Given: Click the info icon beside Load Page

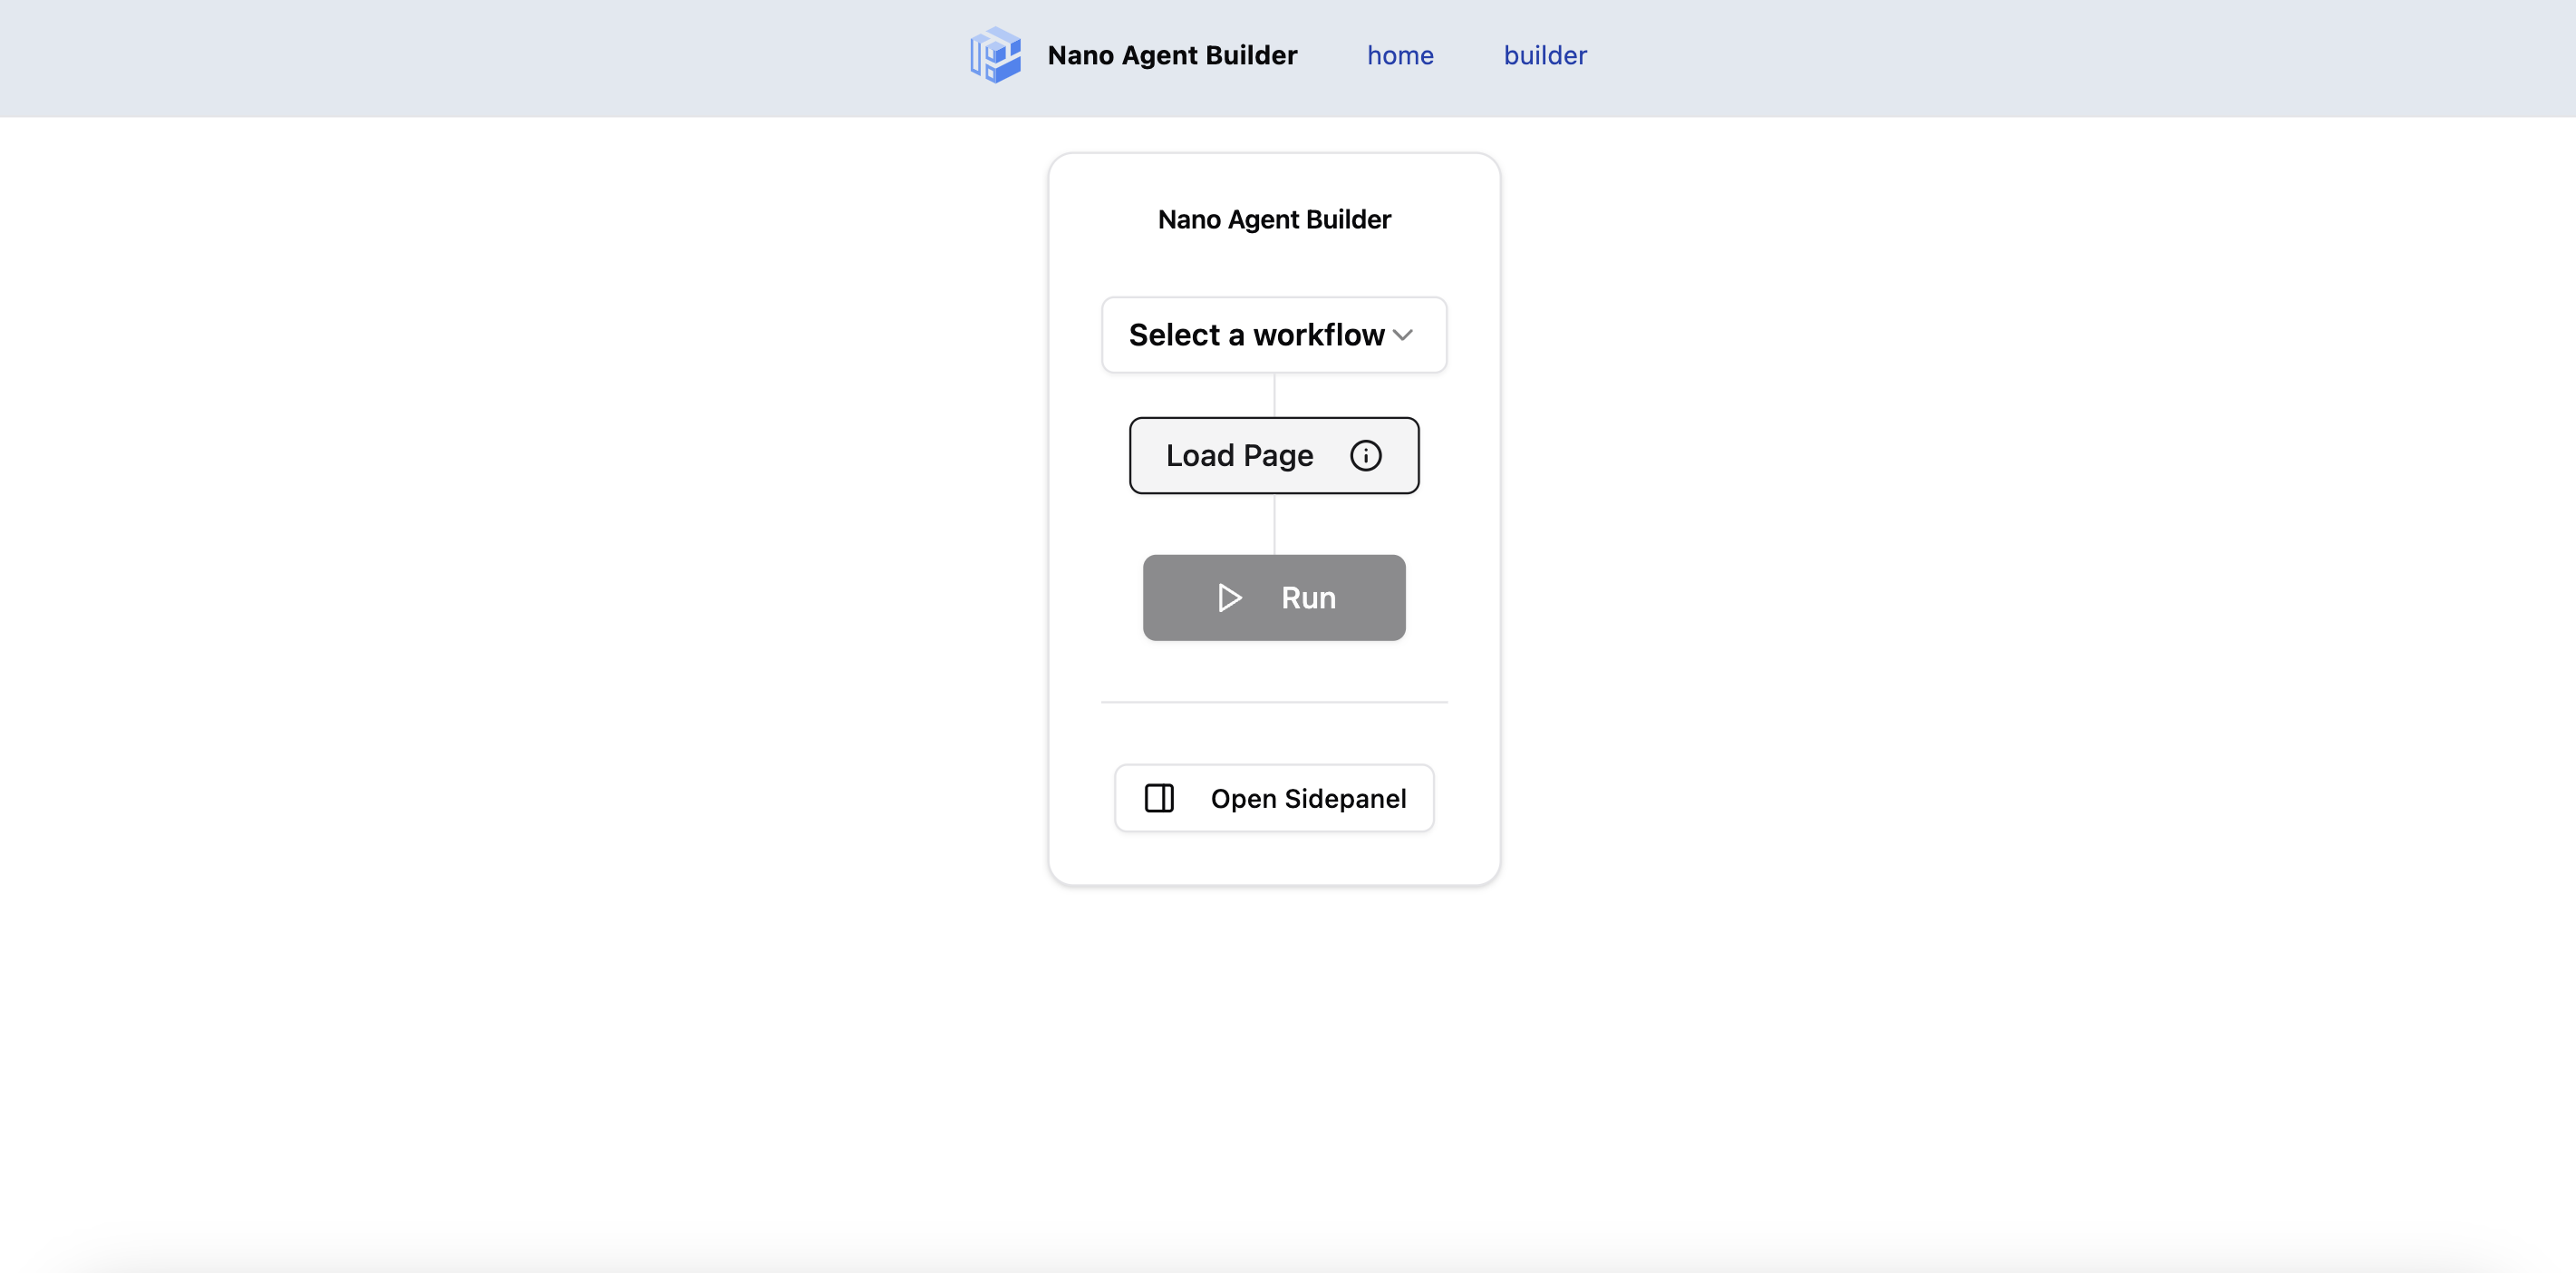Looking at the screenshot, I should click(1365, 456).
